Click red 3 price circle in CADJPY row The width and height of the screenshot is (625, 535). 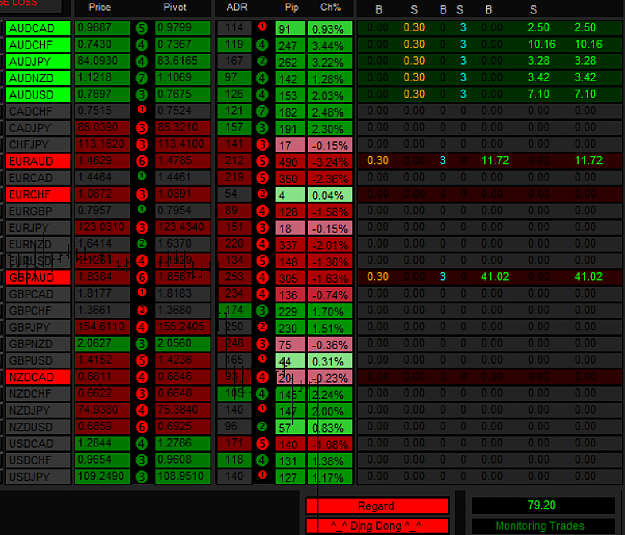[142, 128]
